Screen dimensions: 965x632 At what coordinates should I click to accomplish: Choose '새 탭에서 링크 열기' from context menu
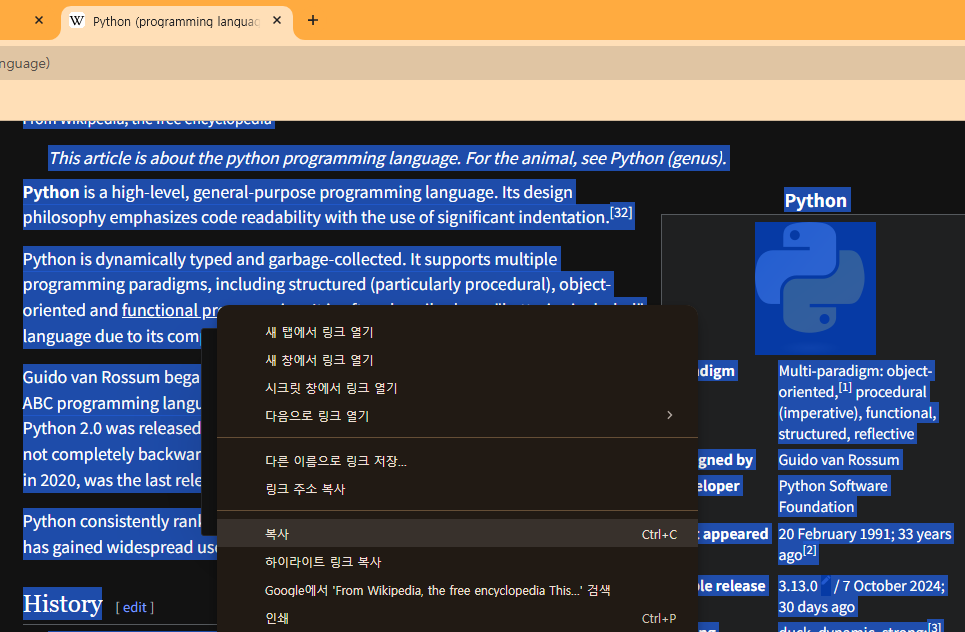pos(457,332)
